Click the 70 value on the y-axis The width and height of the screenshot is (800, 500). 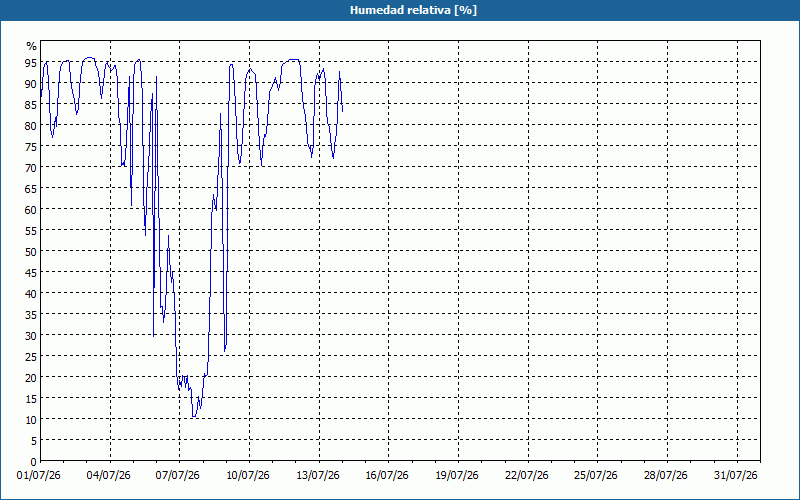point(31,167)
